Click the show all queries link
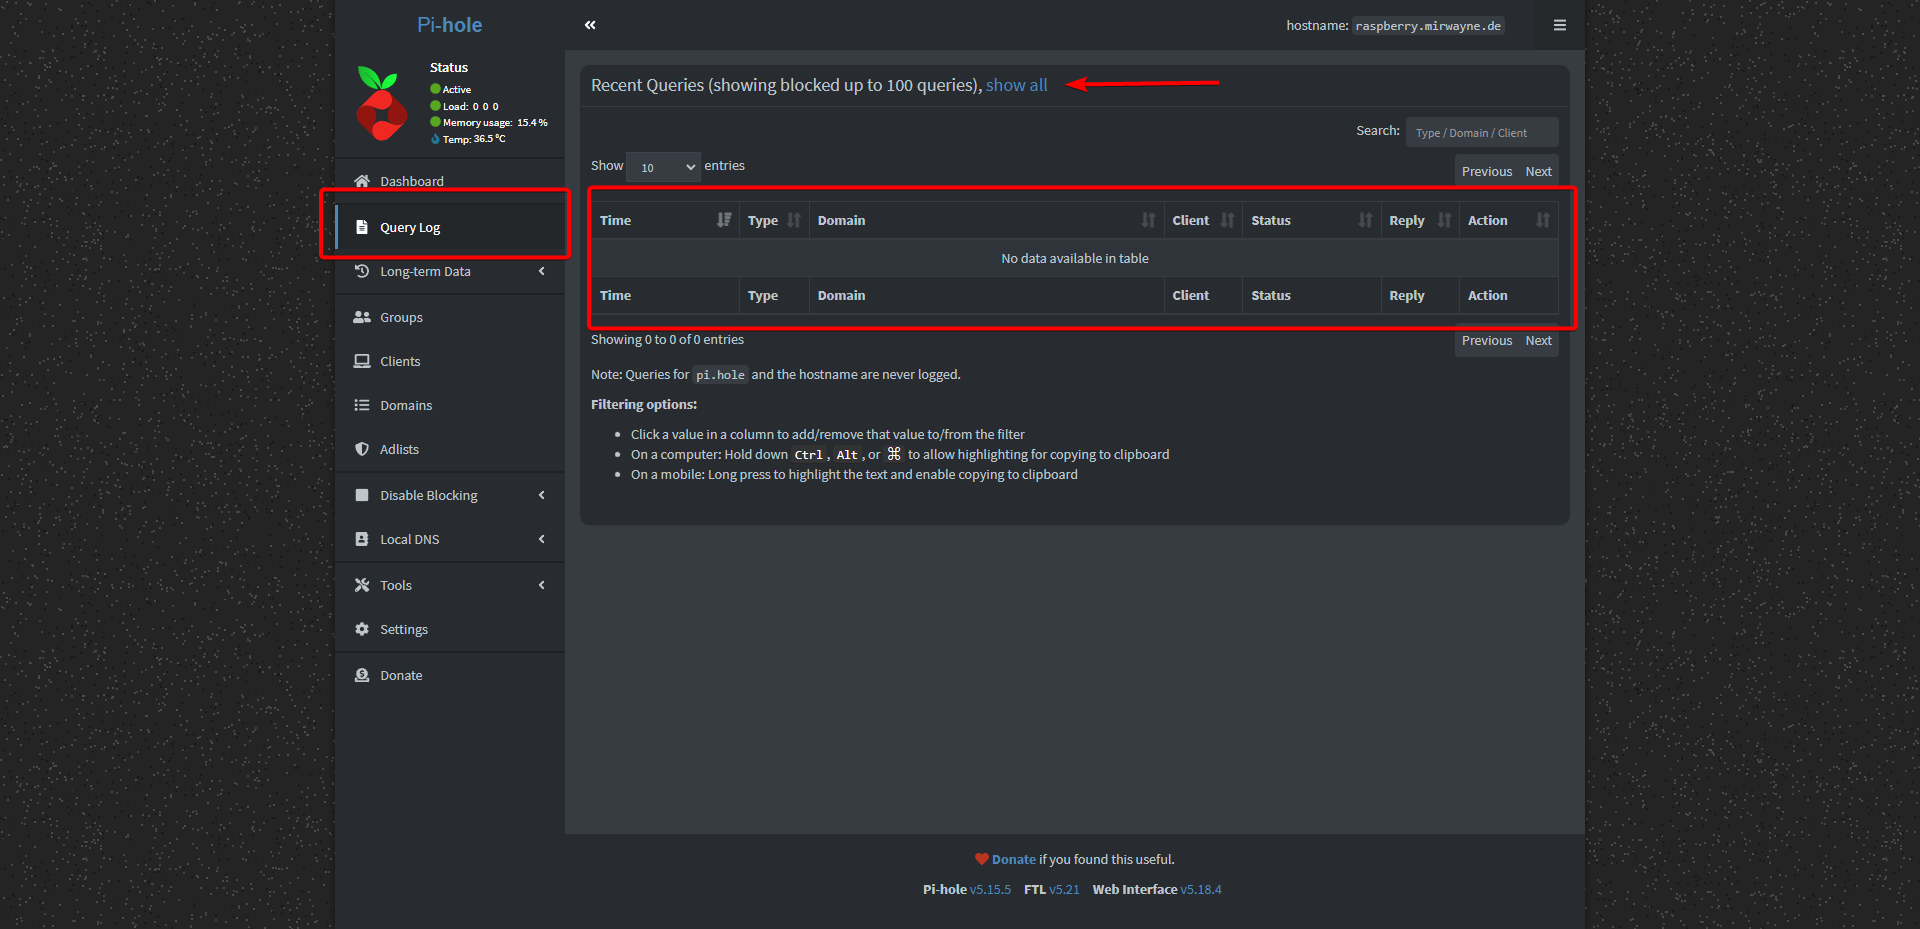Screen dimensions: 1920x929 pyautogui.click(x=1016, y=85)
